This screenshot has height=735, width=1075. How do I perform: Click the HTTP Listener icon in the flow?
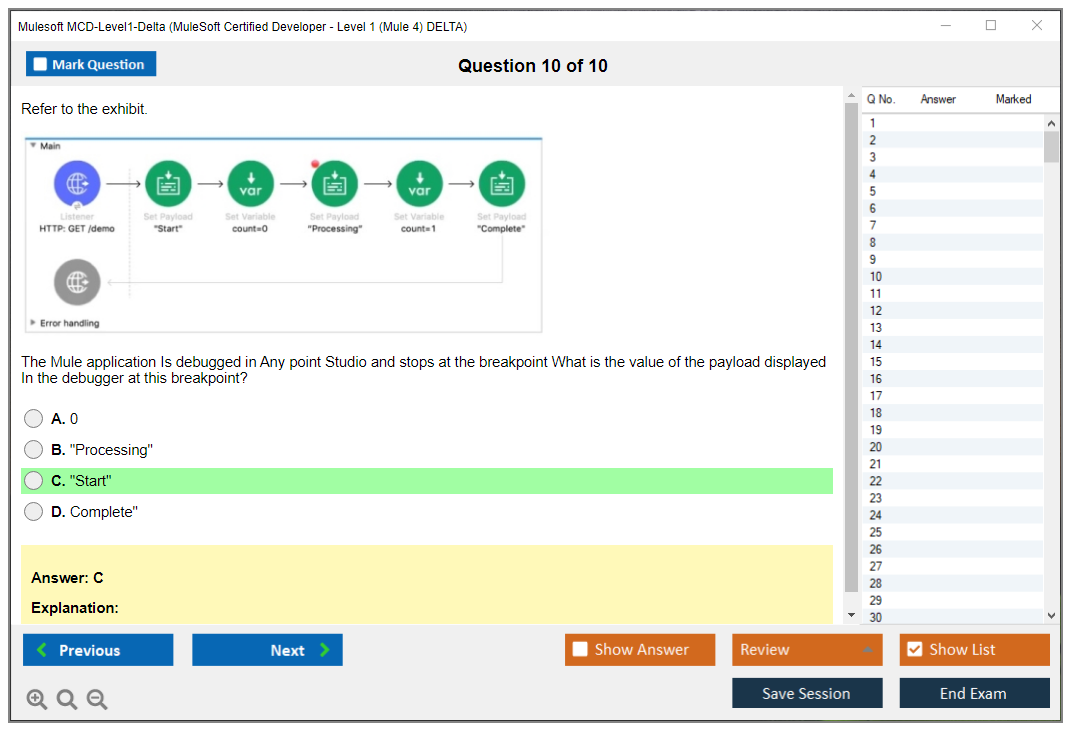tap(77, 184)
